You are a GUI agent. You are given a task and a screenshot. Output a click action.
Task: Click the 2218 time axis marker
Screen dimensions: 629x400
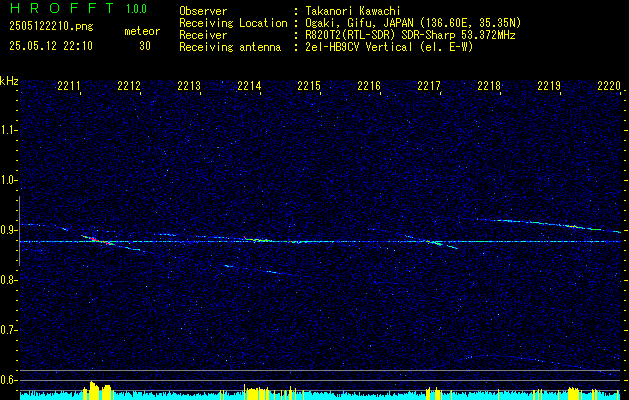coord(489,86)
